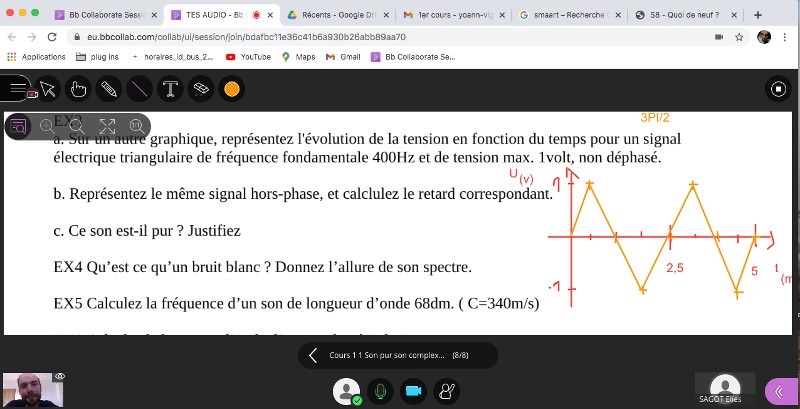Screen dimensions: 800x409
Task: Toggle the microphone audio
Action: 380,391
